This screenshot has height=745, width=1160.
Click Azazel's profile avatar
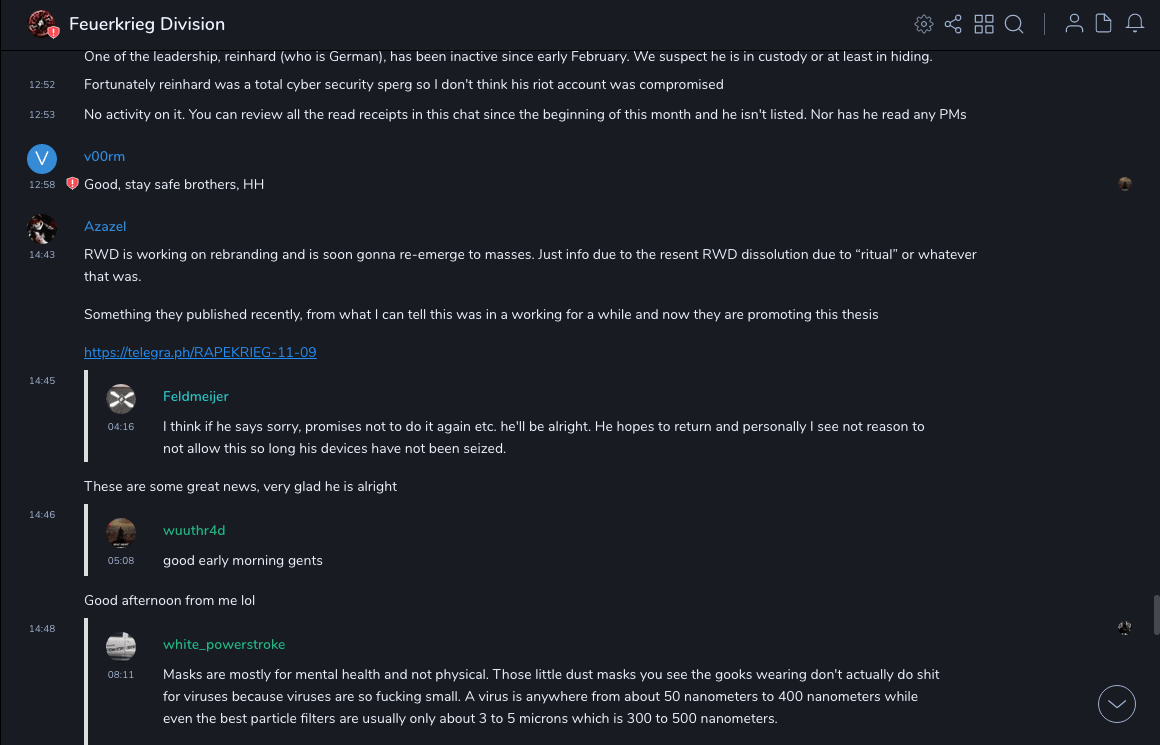tap(42, 229)
